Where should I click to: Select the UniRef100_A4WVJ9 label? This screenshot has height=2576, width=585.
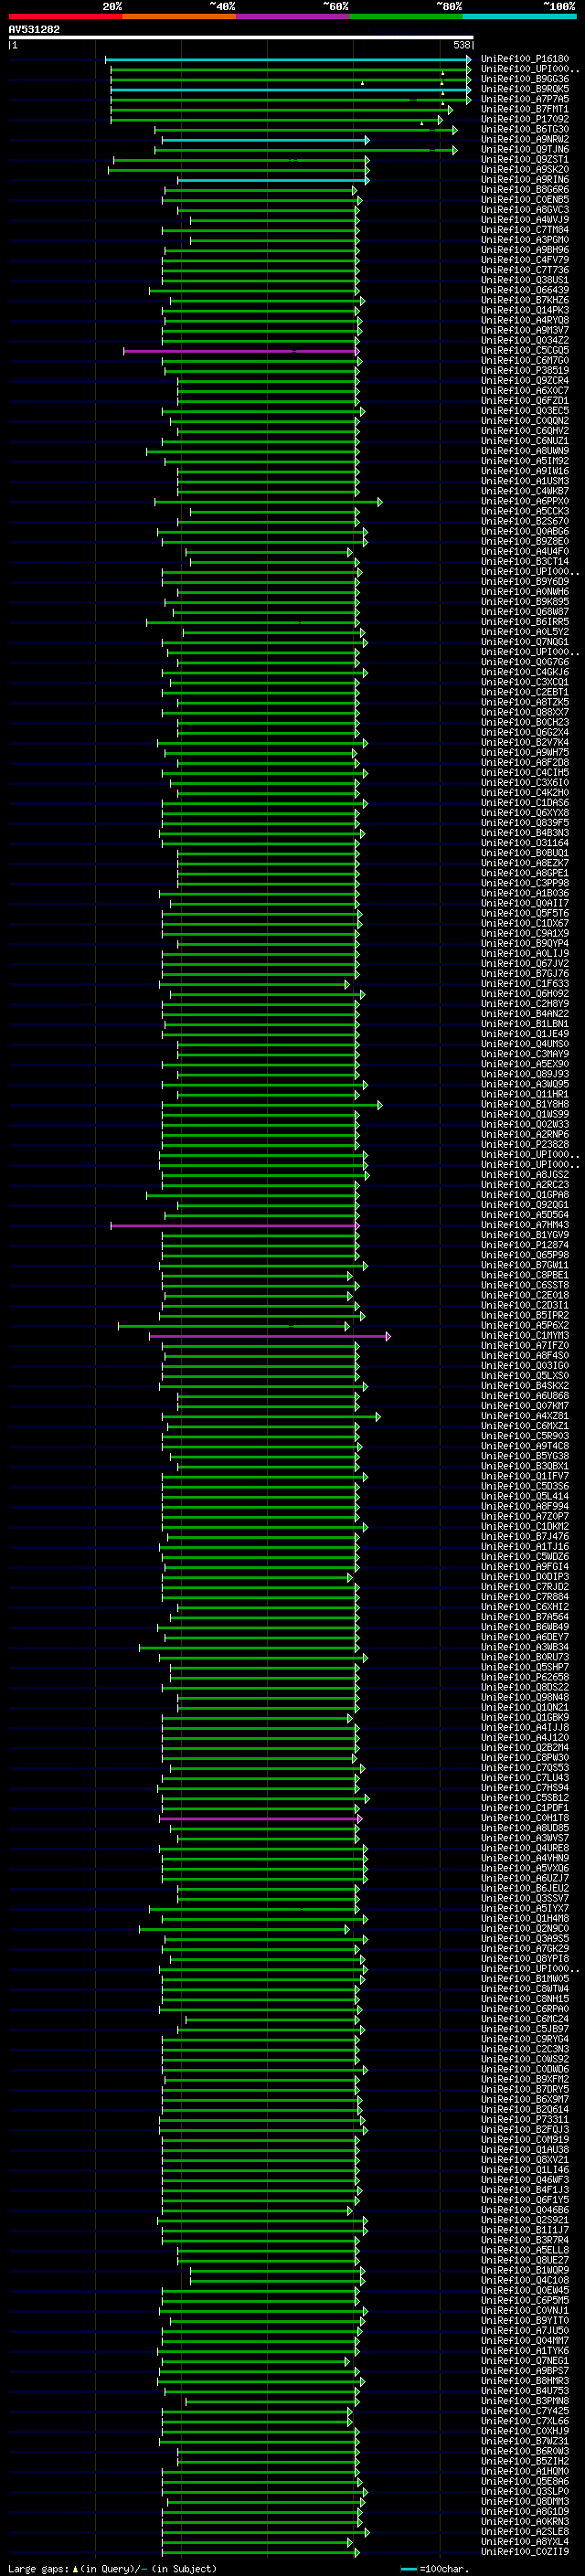(x=525, y=220)
